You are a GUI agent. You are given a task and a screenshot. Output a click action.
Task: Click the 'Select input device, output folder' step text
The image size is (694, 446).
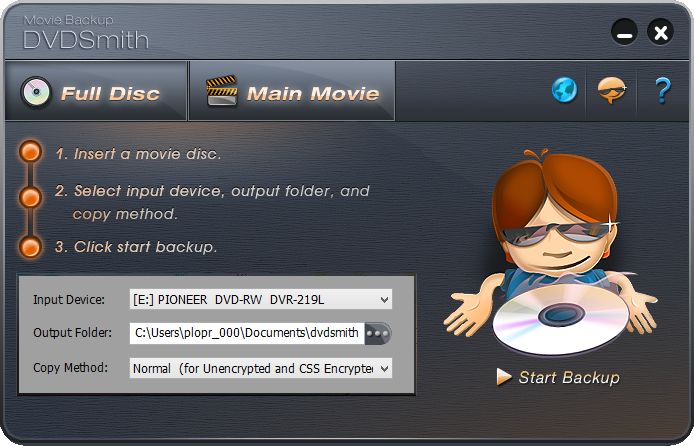(x=212, y=202)
